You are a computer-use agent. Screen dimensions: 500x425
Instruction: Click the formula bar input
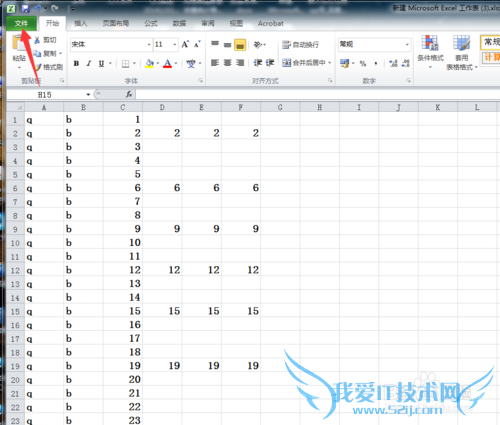coord(317,95)
